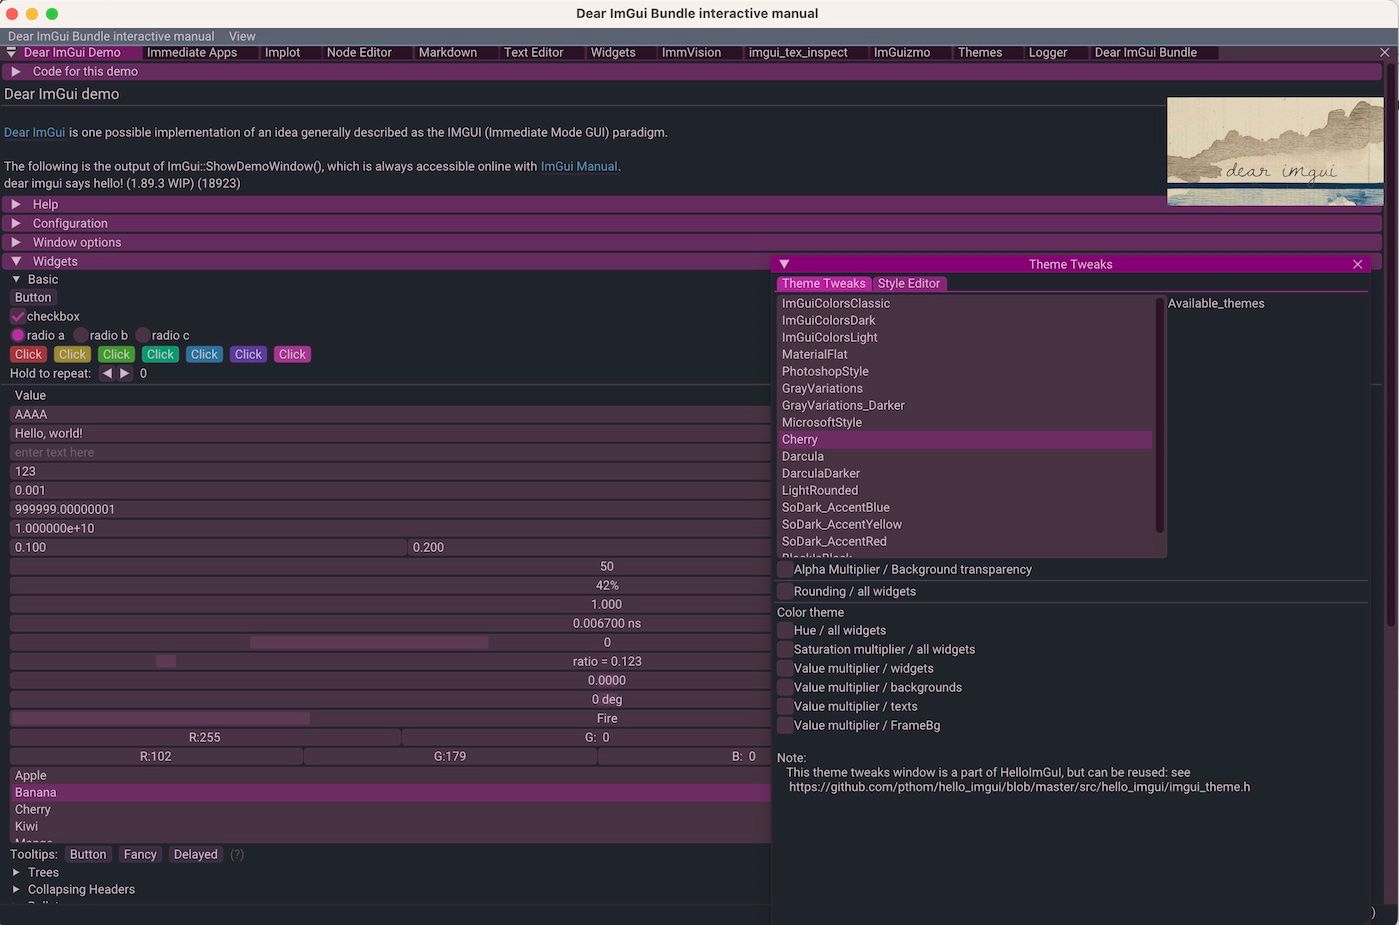Open the View menu
Image resolution: width=1399 pixels, height=925 pixels.
coord(242,36)
